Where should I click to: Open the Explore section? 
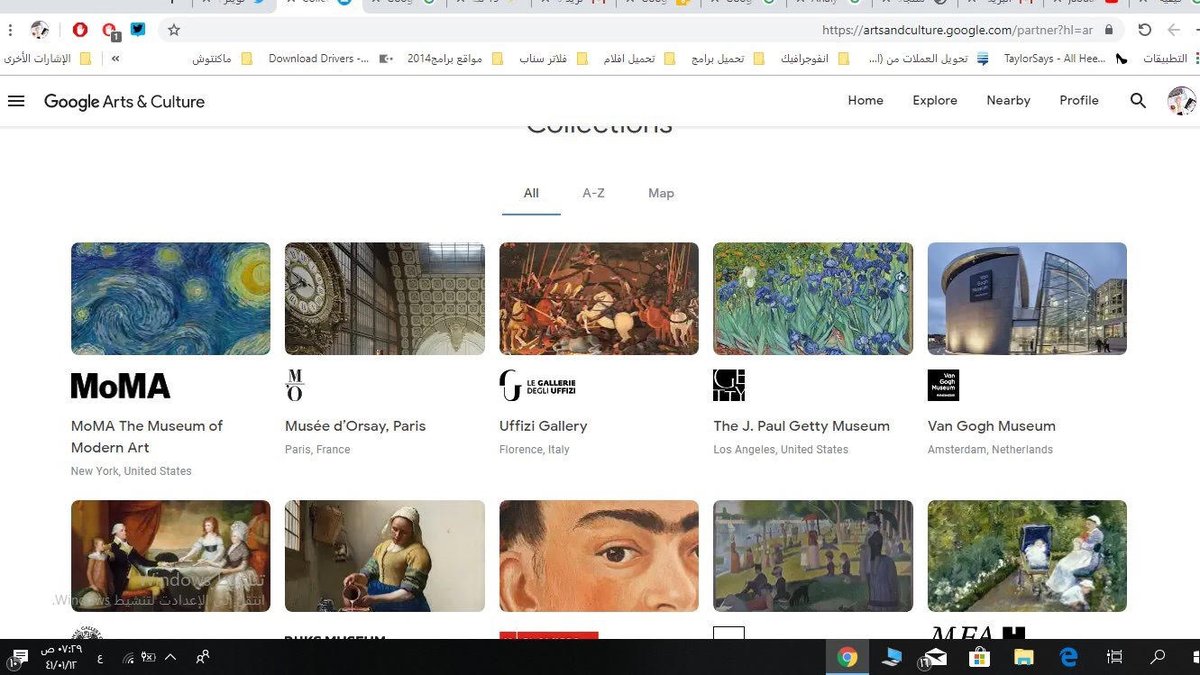[x=935, y=100]
